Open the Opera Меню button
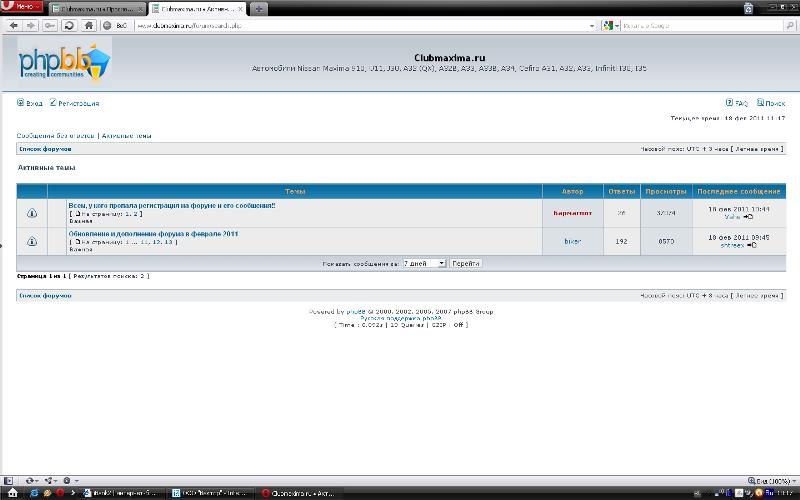 [19, 6]
